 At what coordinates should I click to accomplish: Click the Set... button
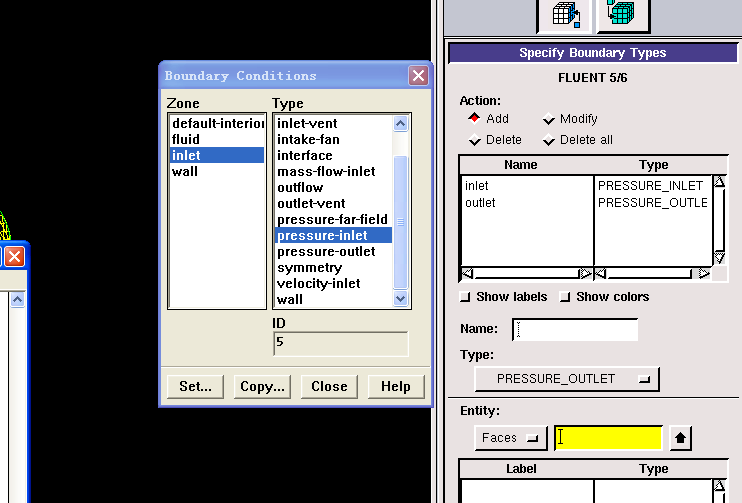click(195, 386)
